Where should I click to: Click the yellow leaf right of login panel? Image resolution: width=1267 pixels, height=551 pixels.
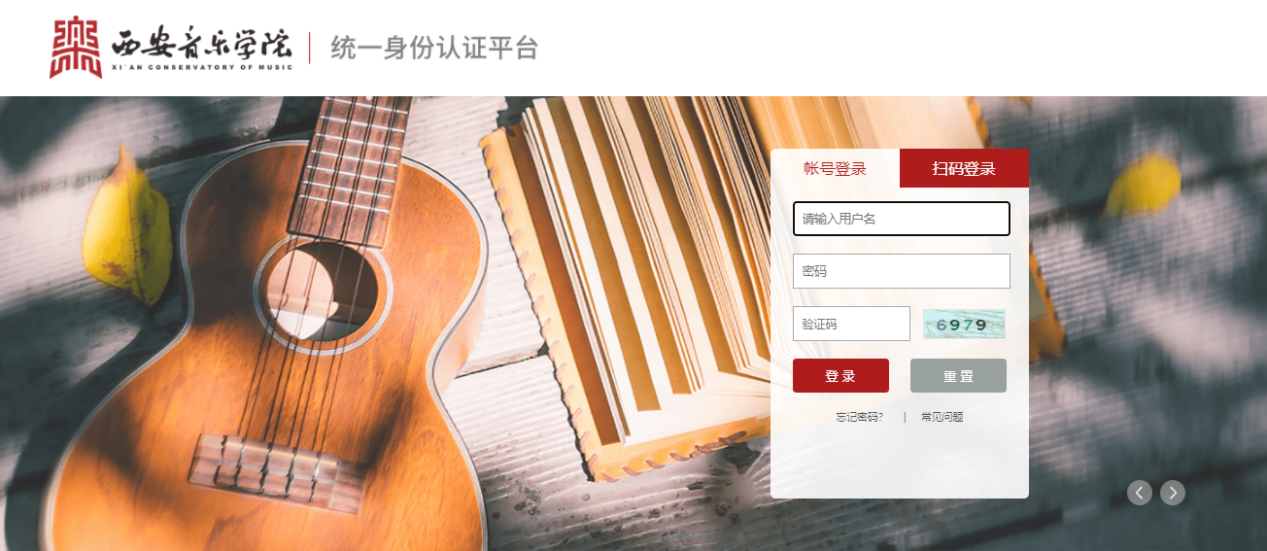tap(1143, 184)
